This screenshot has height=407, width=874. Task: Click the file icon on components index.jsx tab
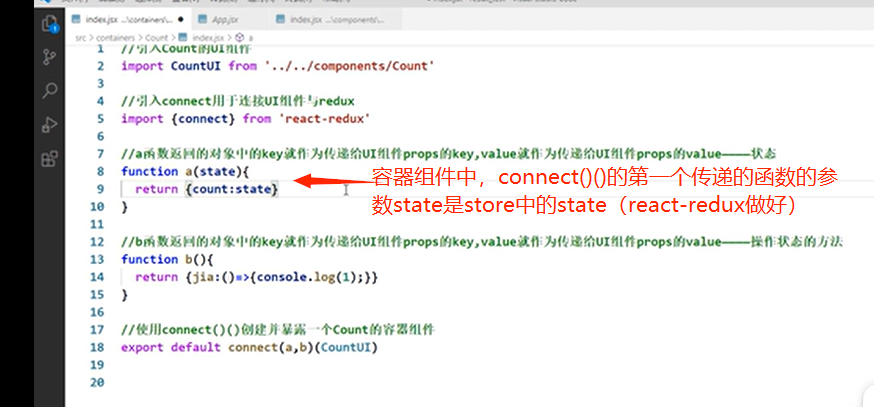click(281, 20)
